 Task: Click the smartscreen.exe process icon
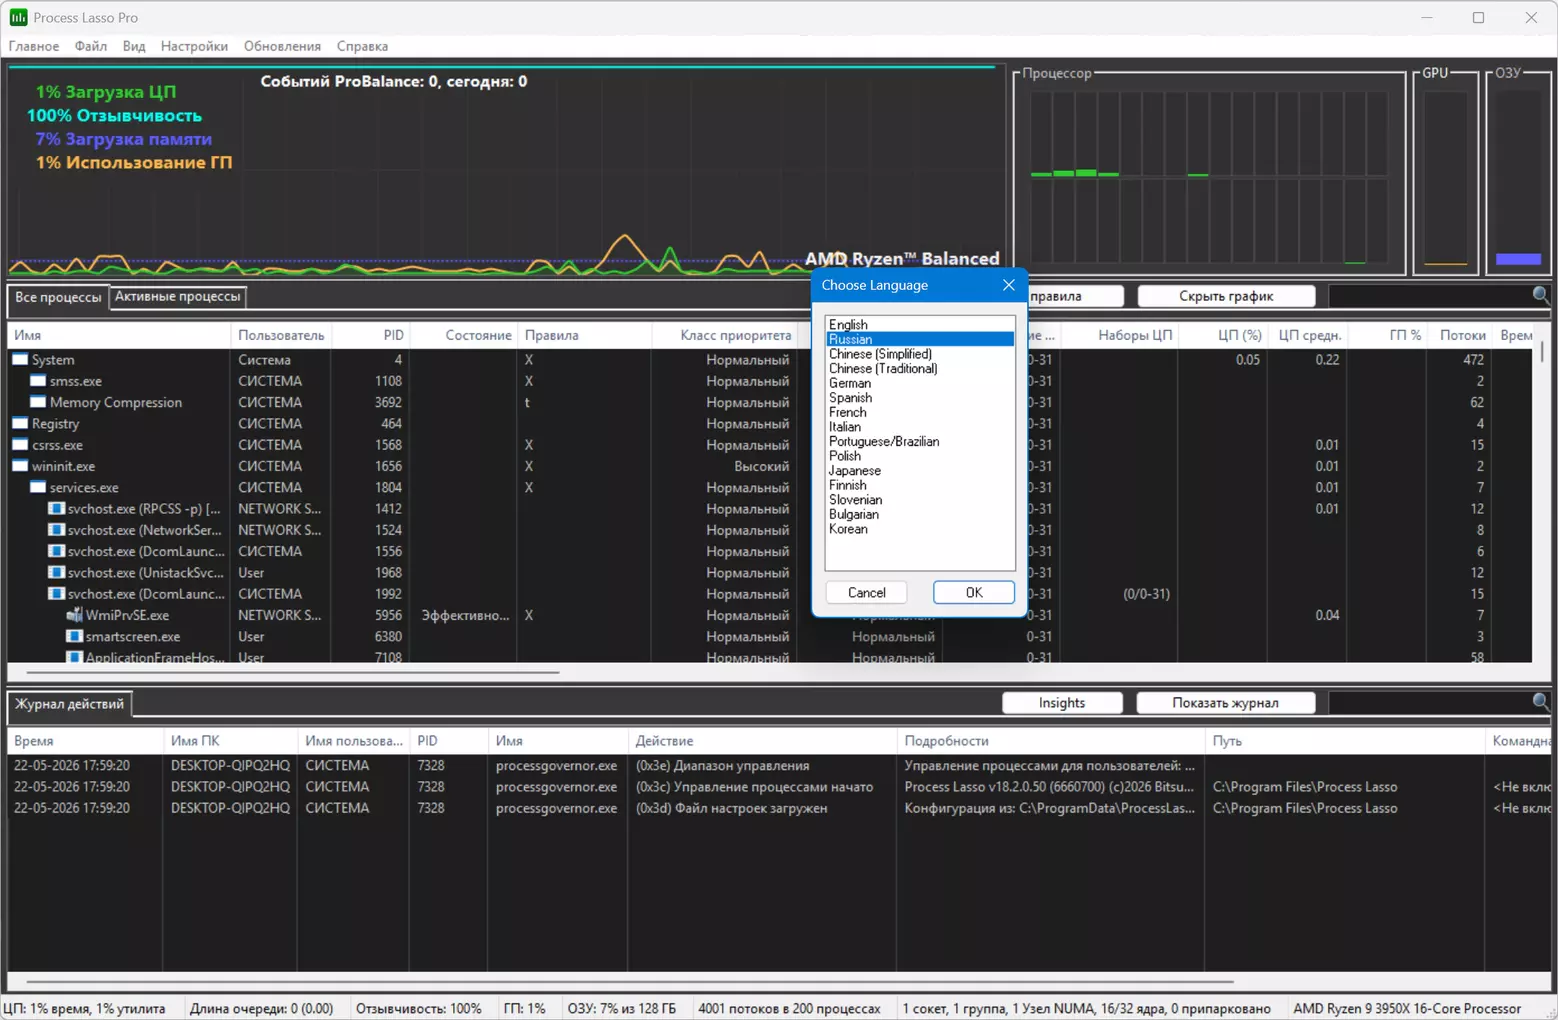74,636
